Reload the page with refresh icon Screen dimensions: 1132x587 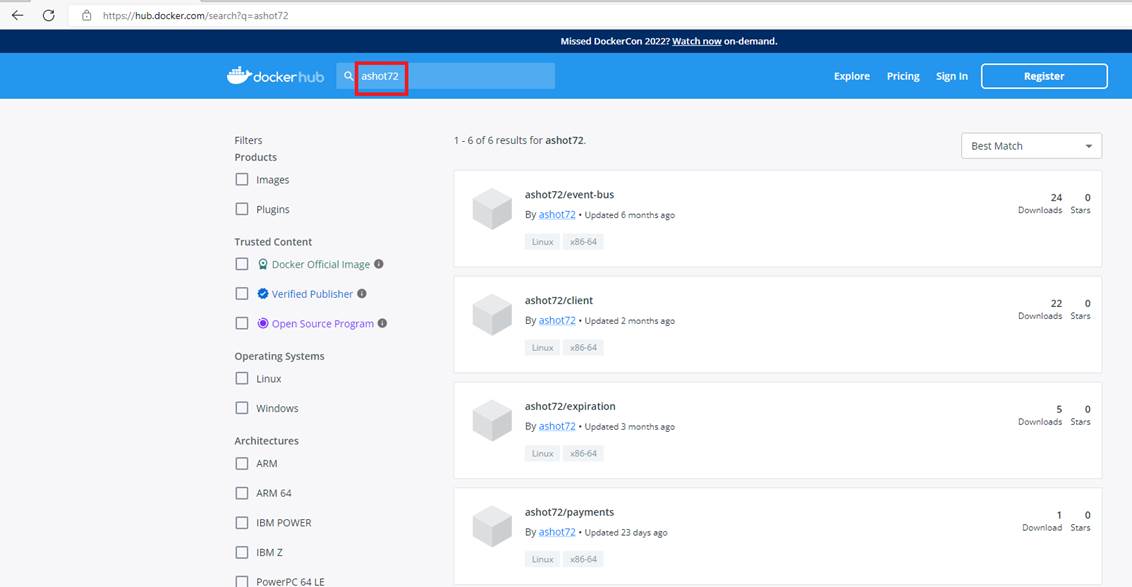click(48, 15)
